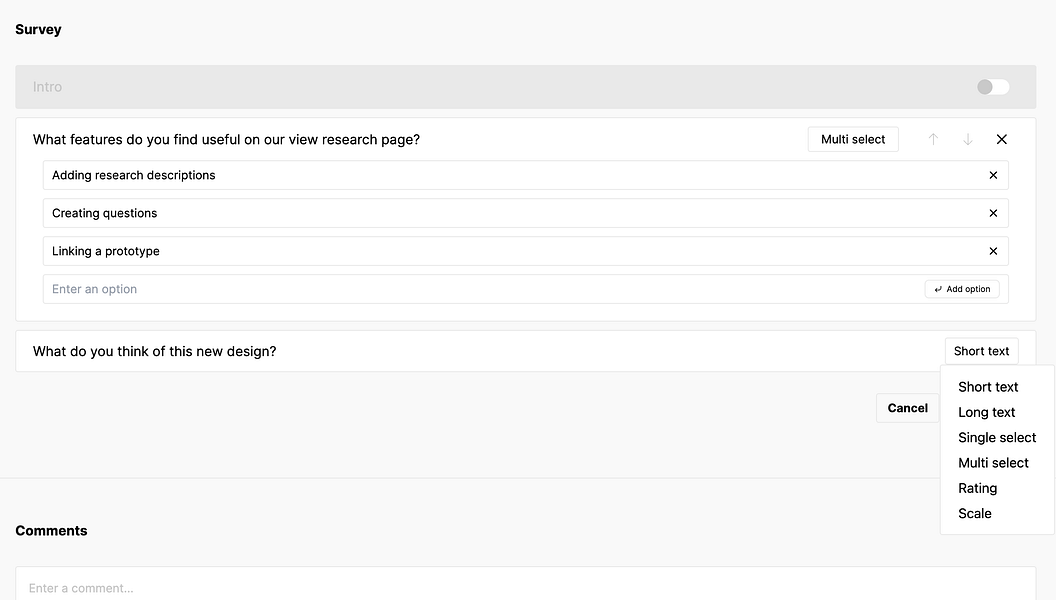Remove the 'Adding research descriptions' option
This screenshot has height=600, width=1056.
(x=993, y=175)
